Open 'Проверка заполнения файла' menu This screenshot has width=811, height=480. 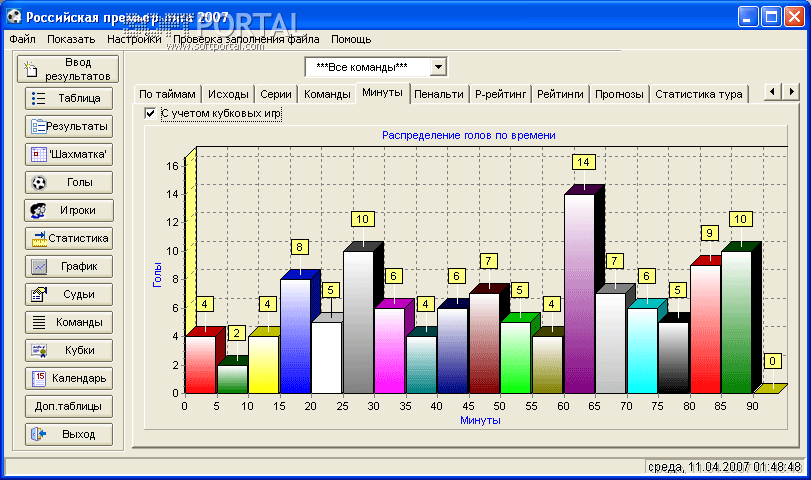(246, 39)
